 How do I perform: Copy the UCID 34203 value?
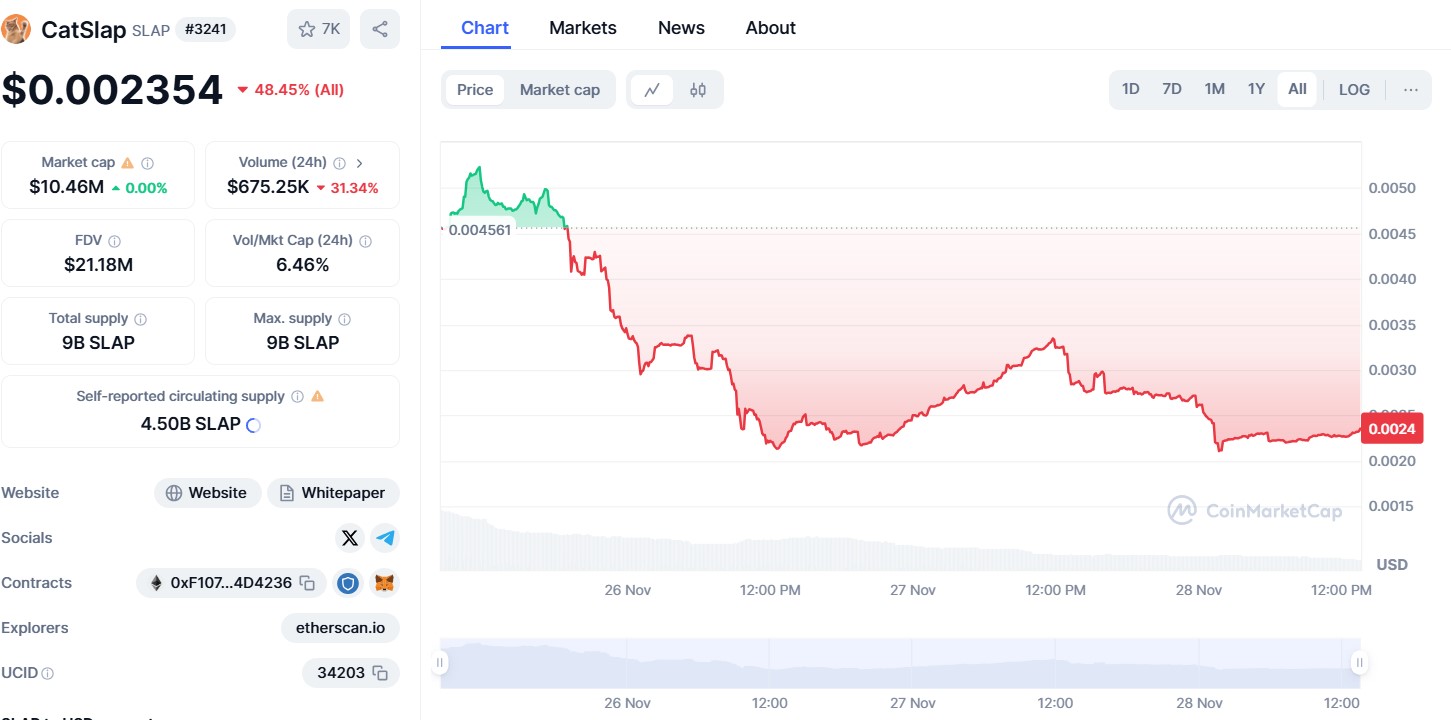coord(380,673)
